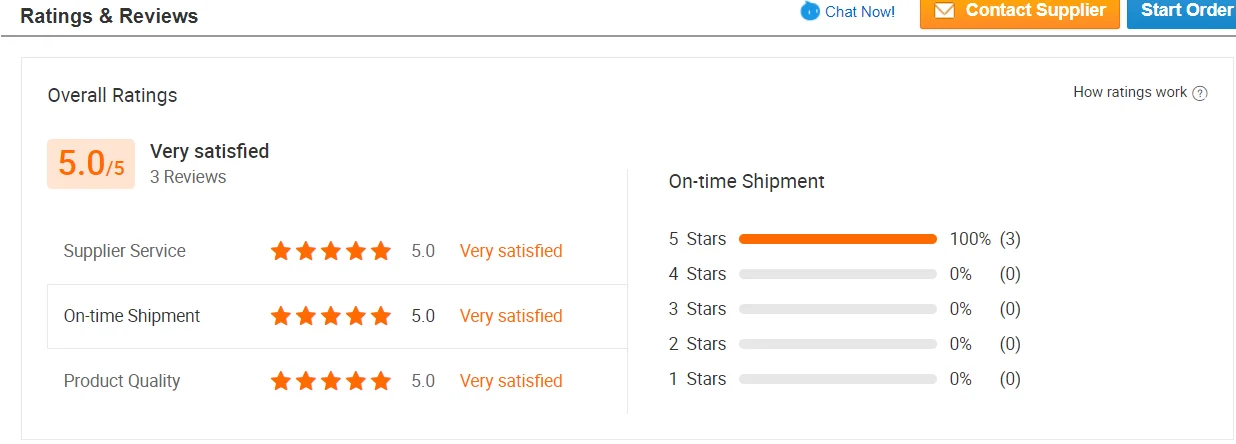Open the Chat Now link
Screen dimensions: 1236x444
point(859,12)
